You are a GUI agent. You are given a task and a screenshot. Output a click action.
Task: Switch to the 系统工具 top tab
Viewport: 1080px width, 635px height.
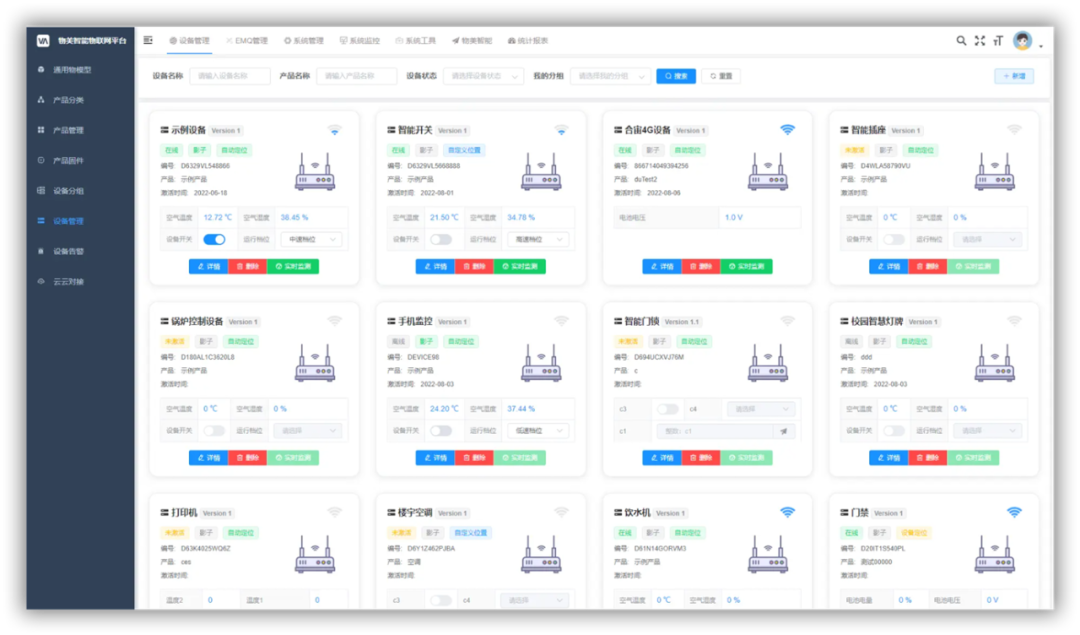(x=415, y=41)
